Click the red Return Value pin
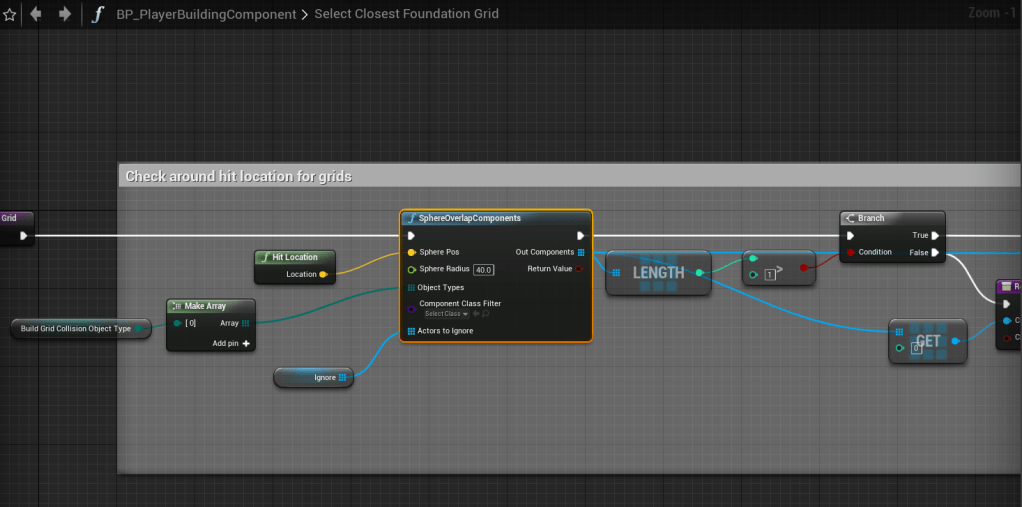The height and width of the screenshot is (507, 1022). point(580,269)
